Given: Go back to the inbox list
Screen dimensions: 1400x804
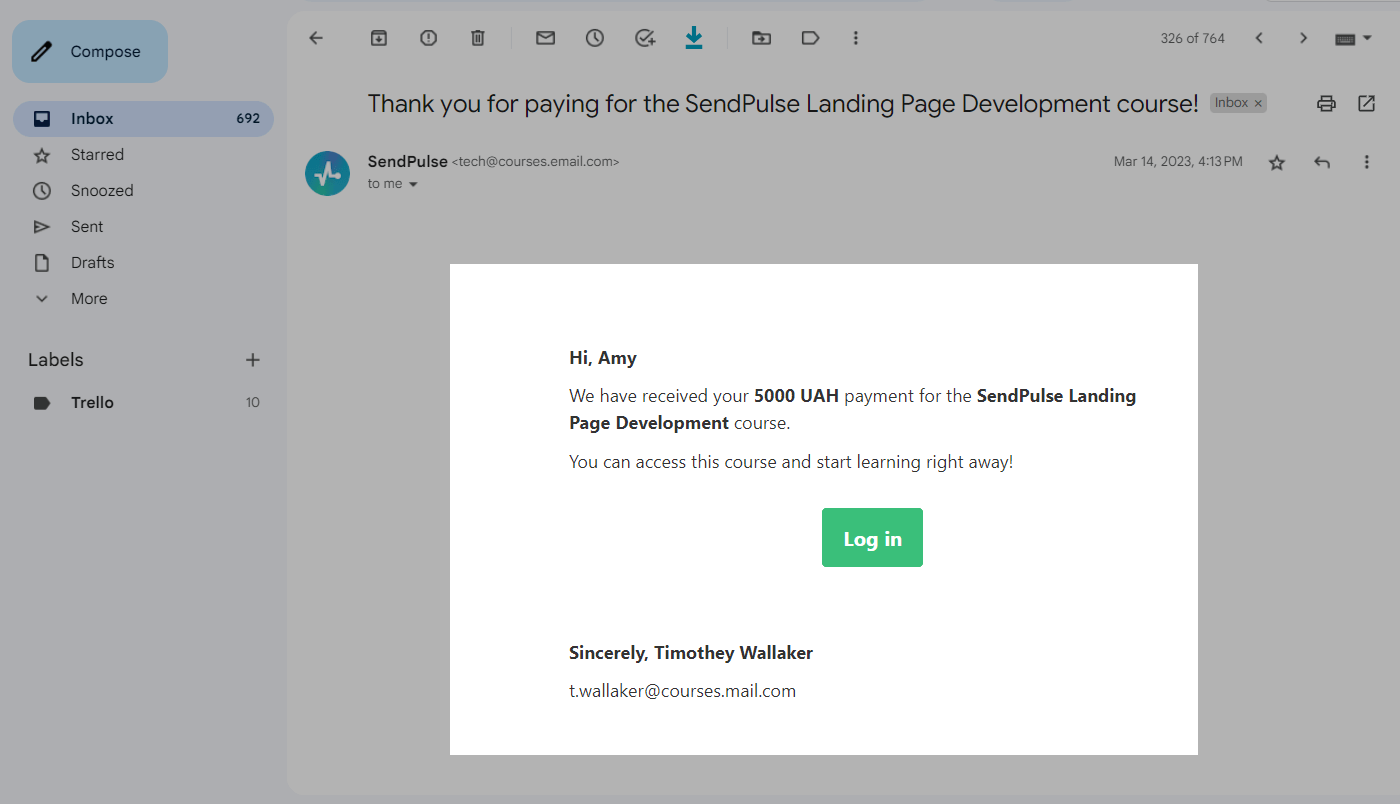Looking at the screenshot, I should (x=316, y=38).
